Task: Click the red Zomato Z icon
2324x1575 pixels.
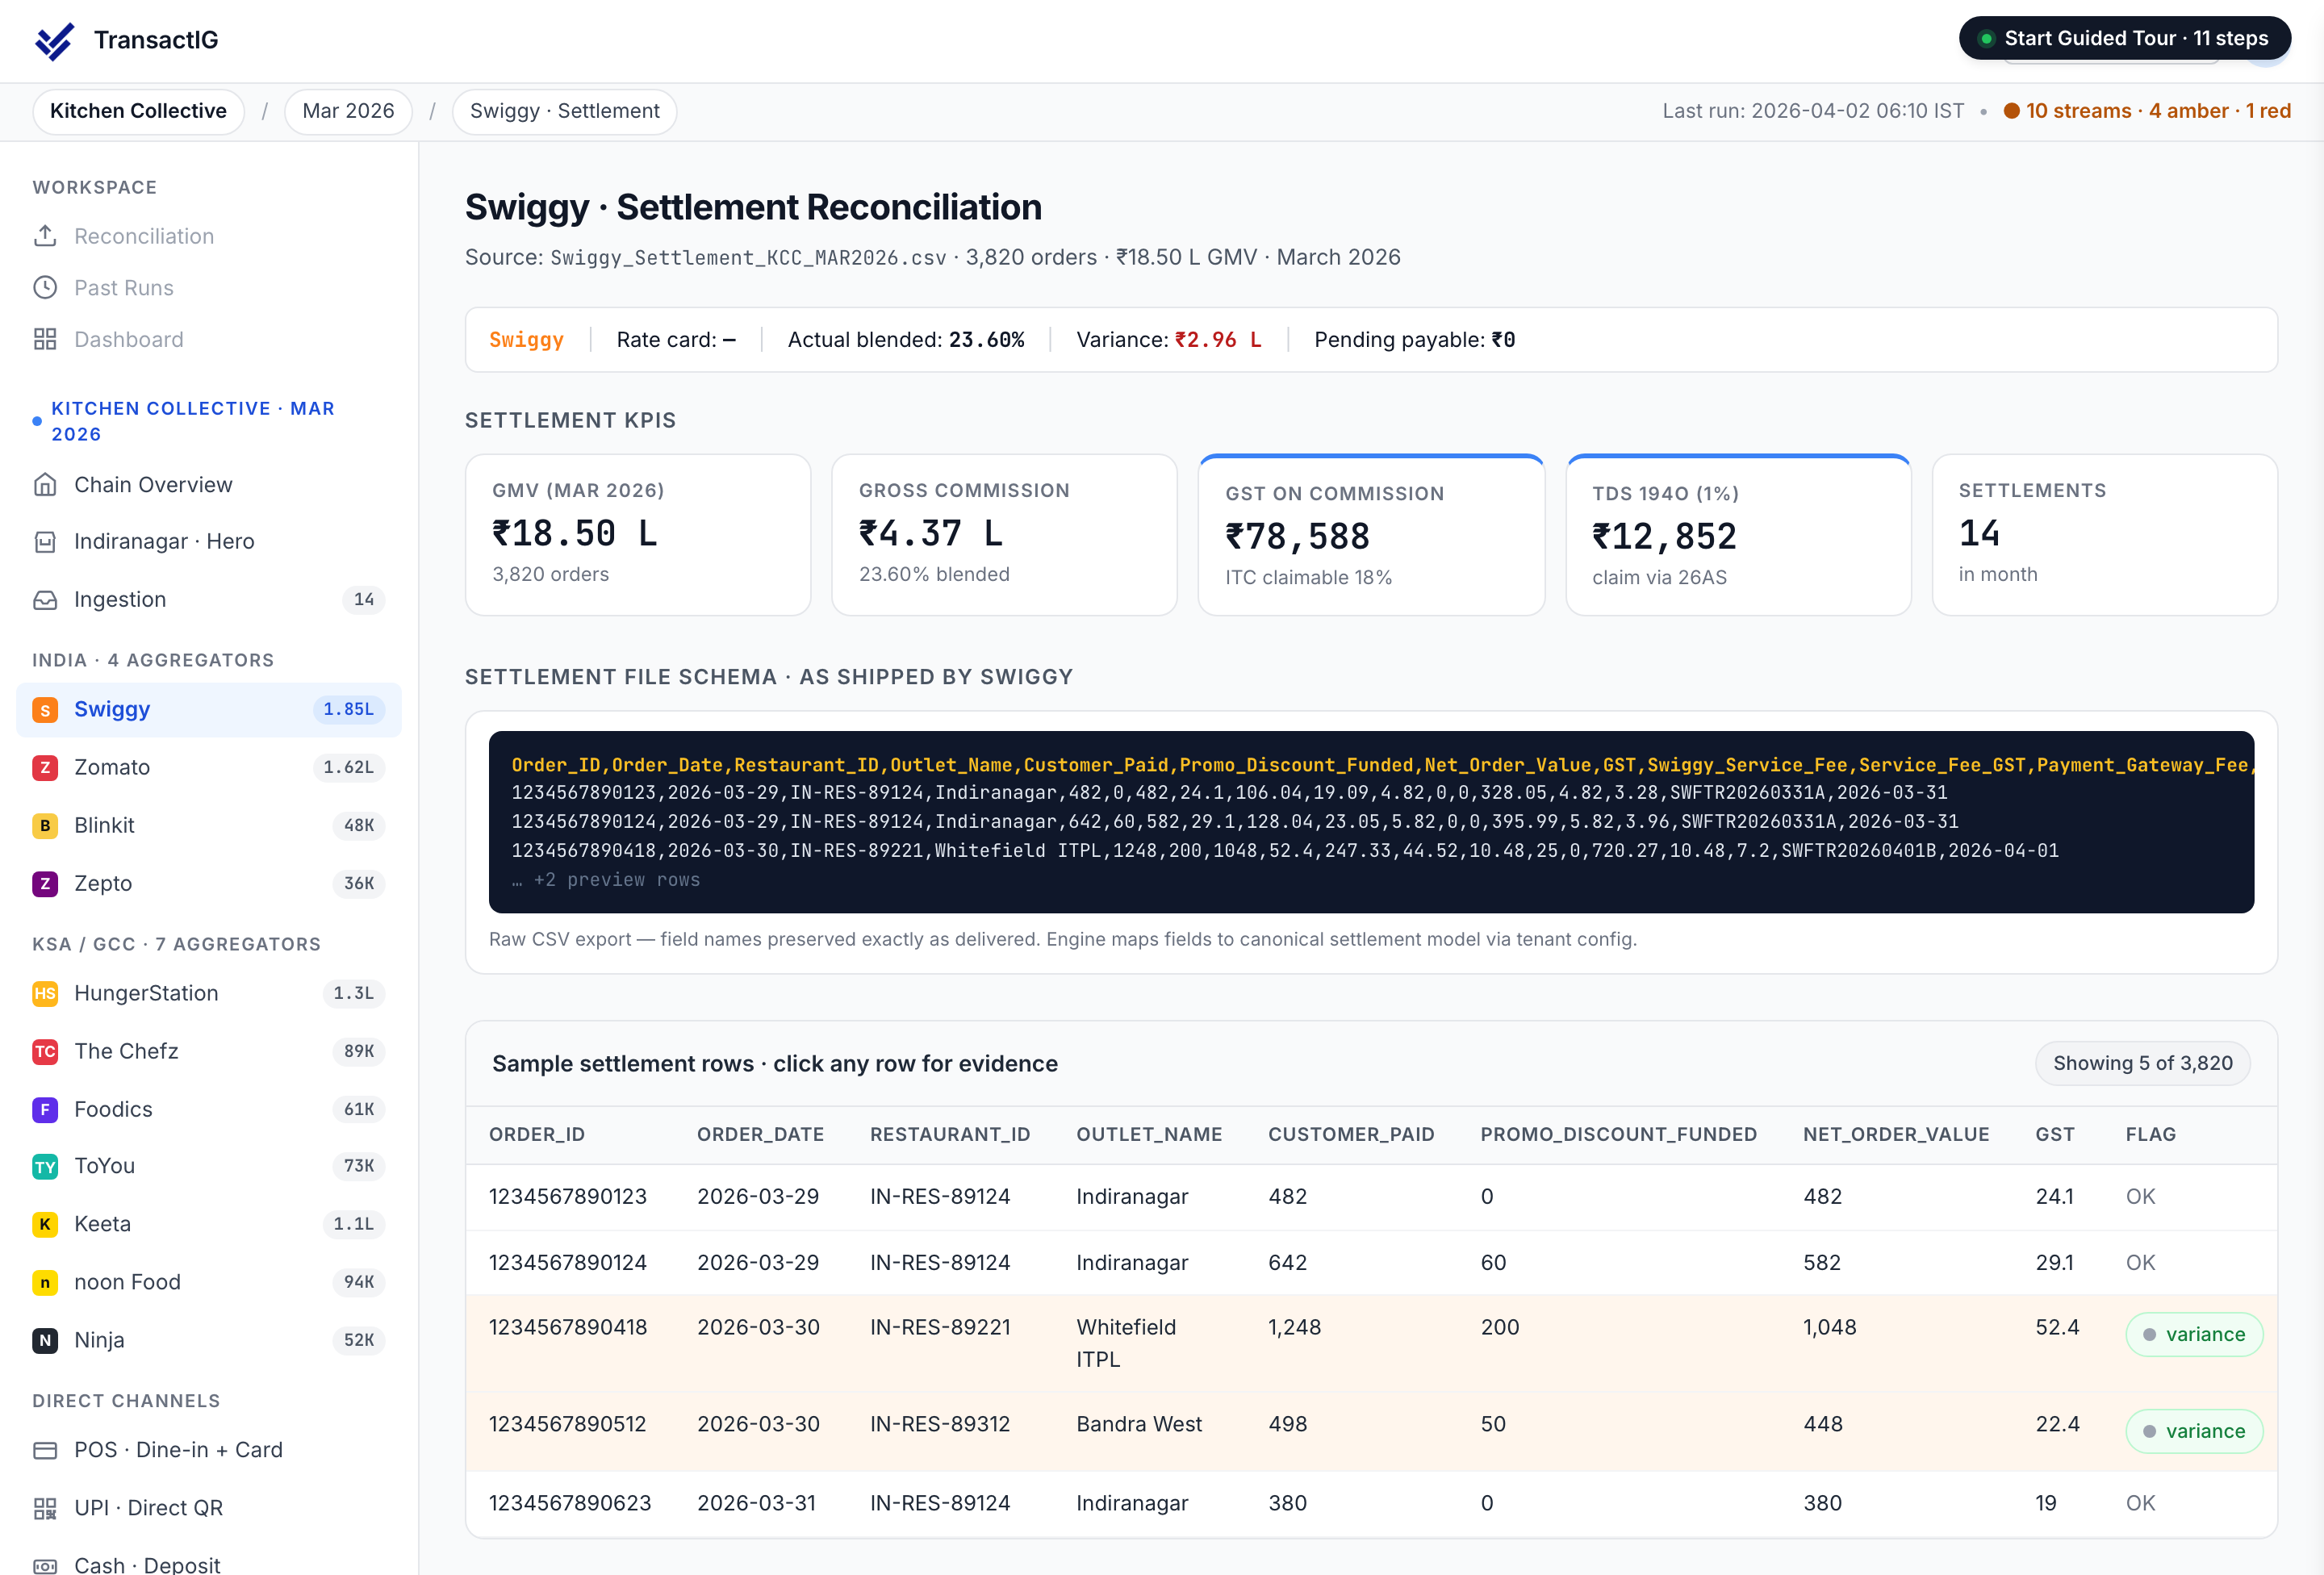Action: [x=45, y=768]
